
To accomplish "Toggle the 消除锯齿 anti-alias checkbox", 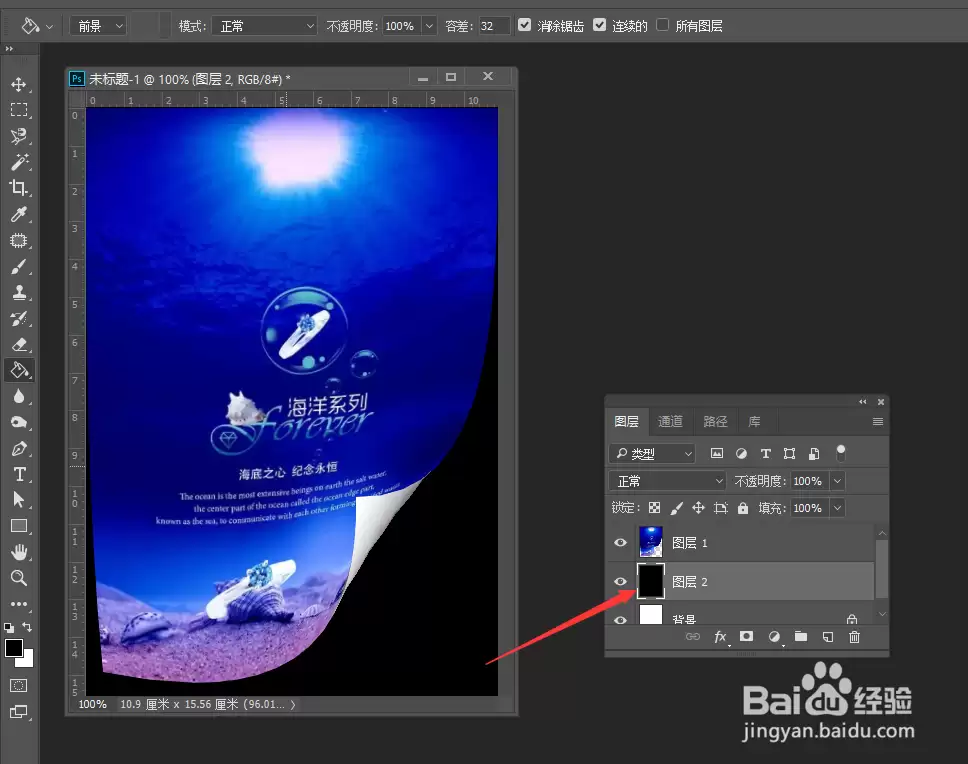I will pos(524,25).
